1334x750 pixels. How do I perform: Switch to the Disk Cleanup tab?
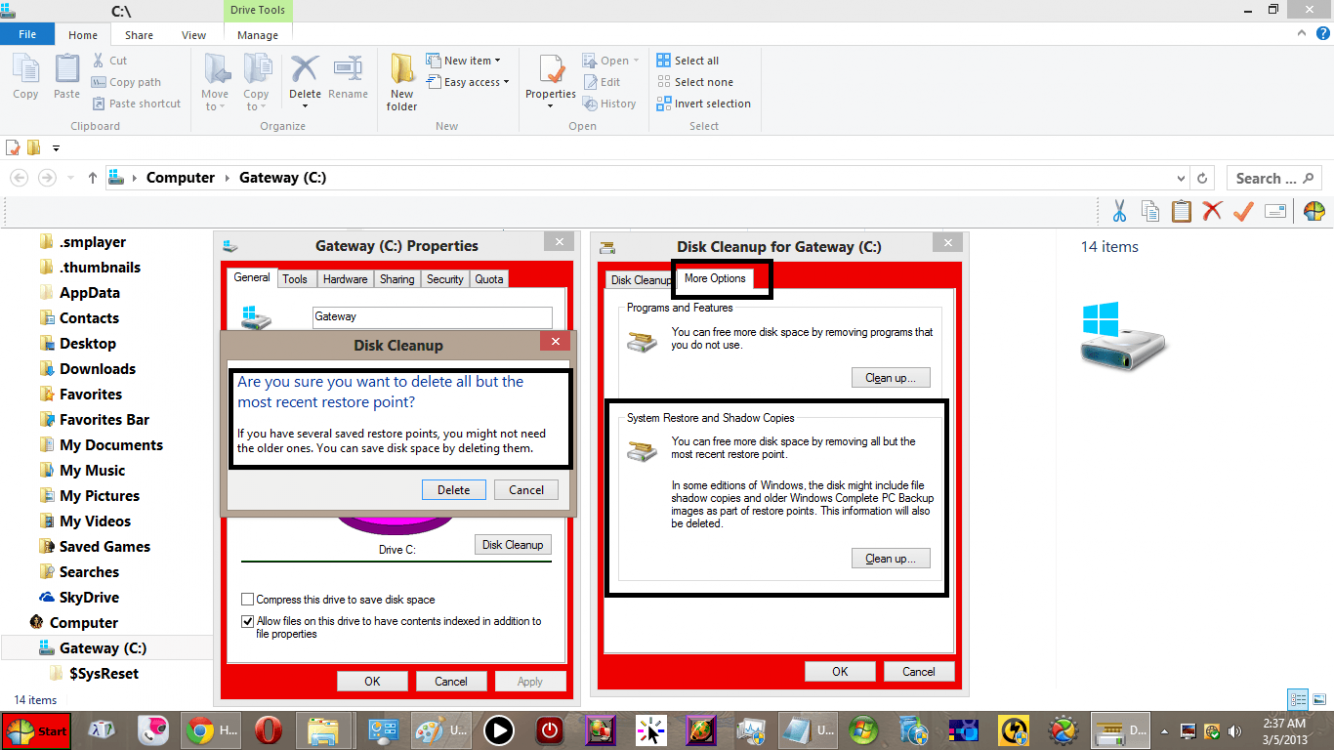641,280
